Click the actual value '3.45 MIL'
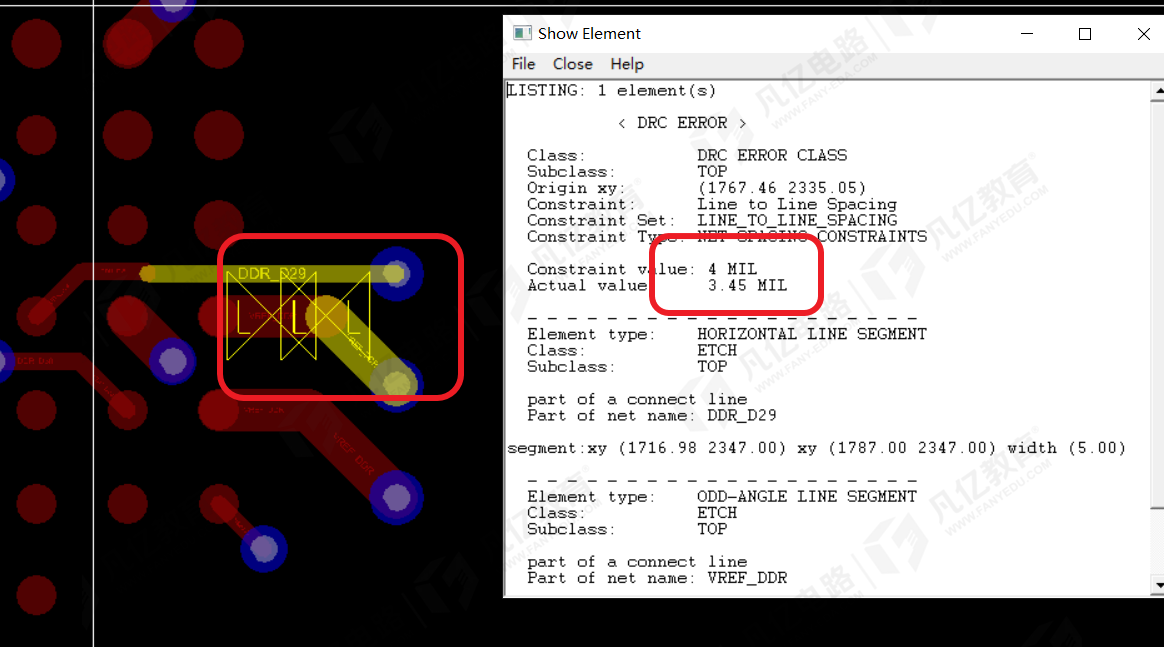Viewport: 1164px width, 647px height. click(x=747, y=286)
